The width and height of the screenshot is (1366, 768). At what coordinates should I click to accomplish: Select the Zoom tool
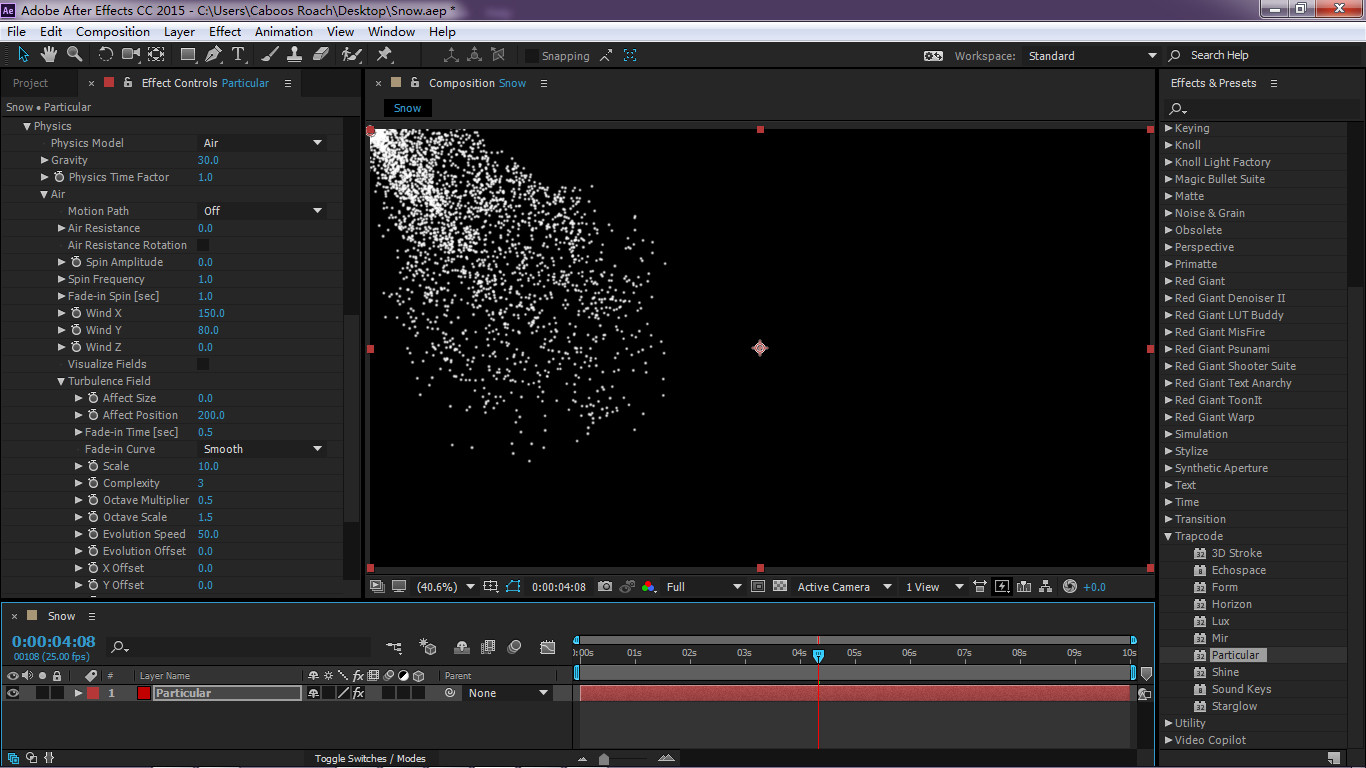pyautogui.click(x=74, y=54)
